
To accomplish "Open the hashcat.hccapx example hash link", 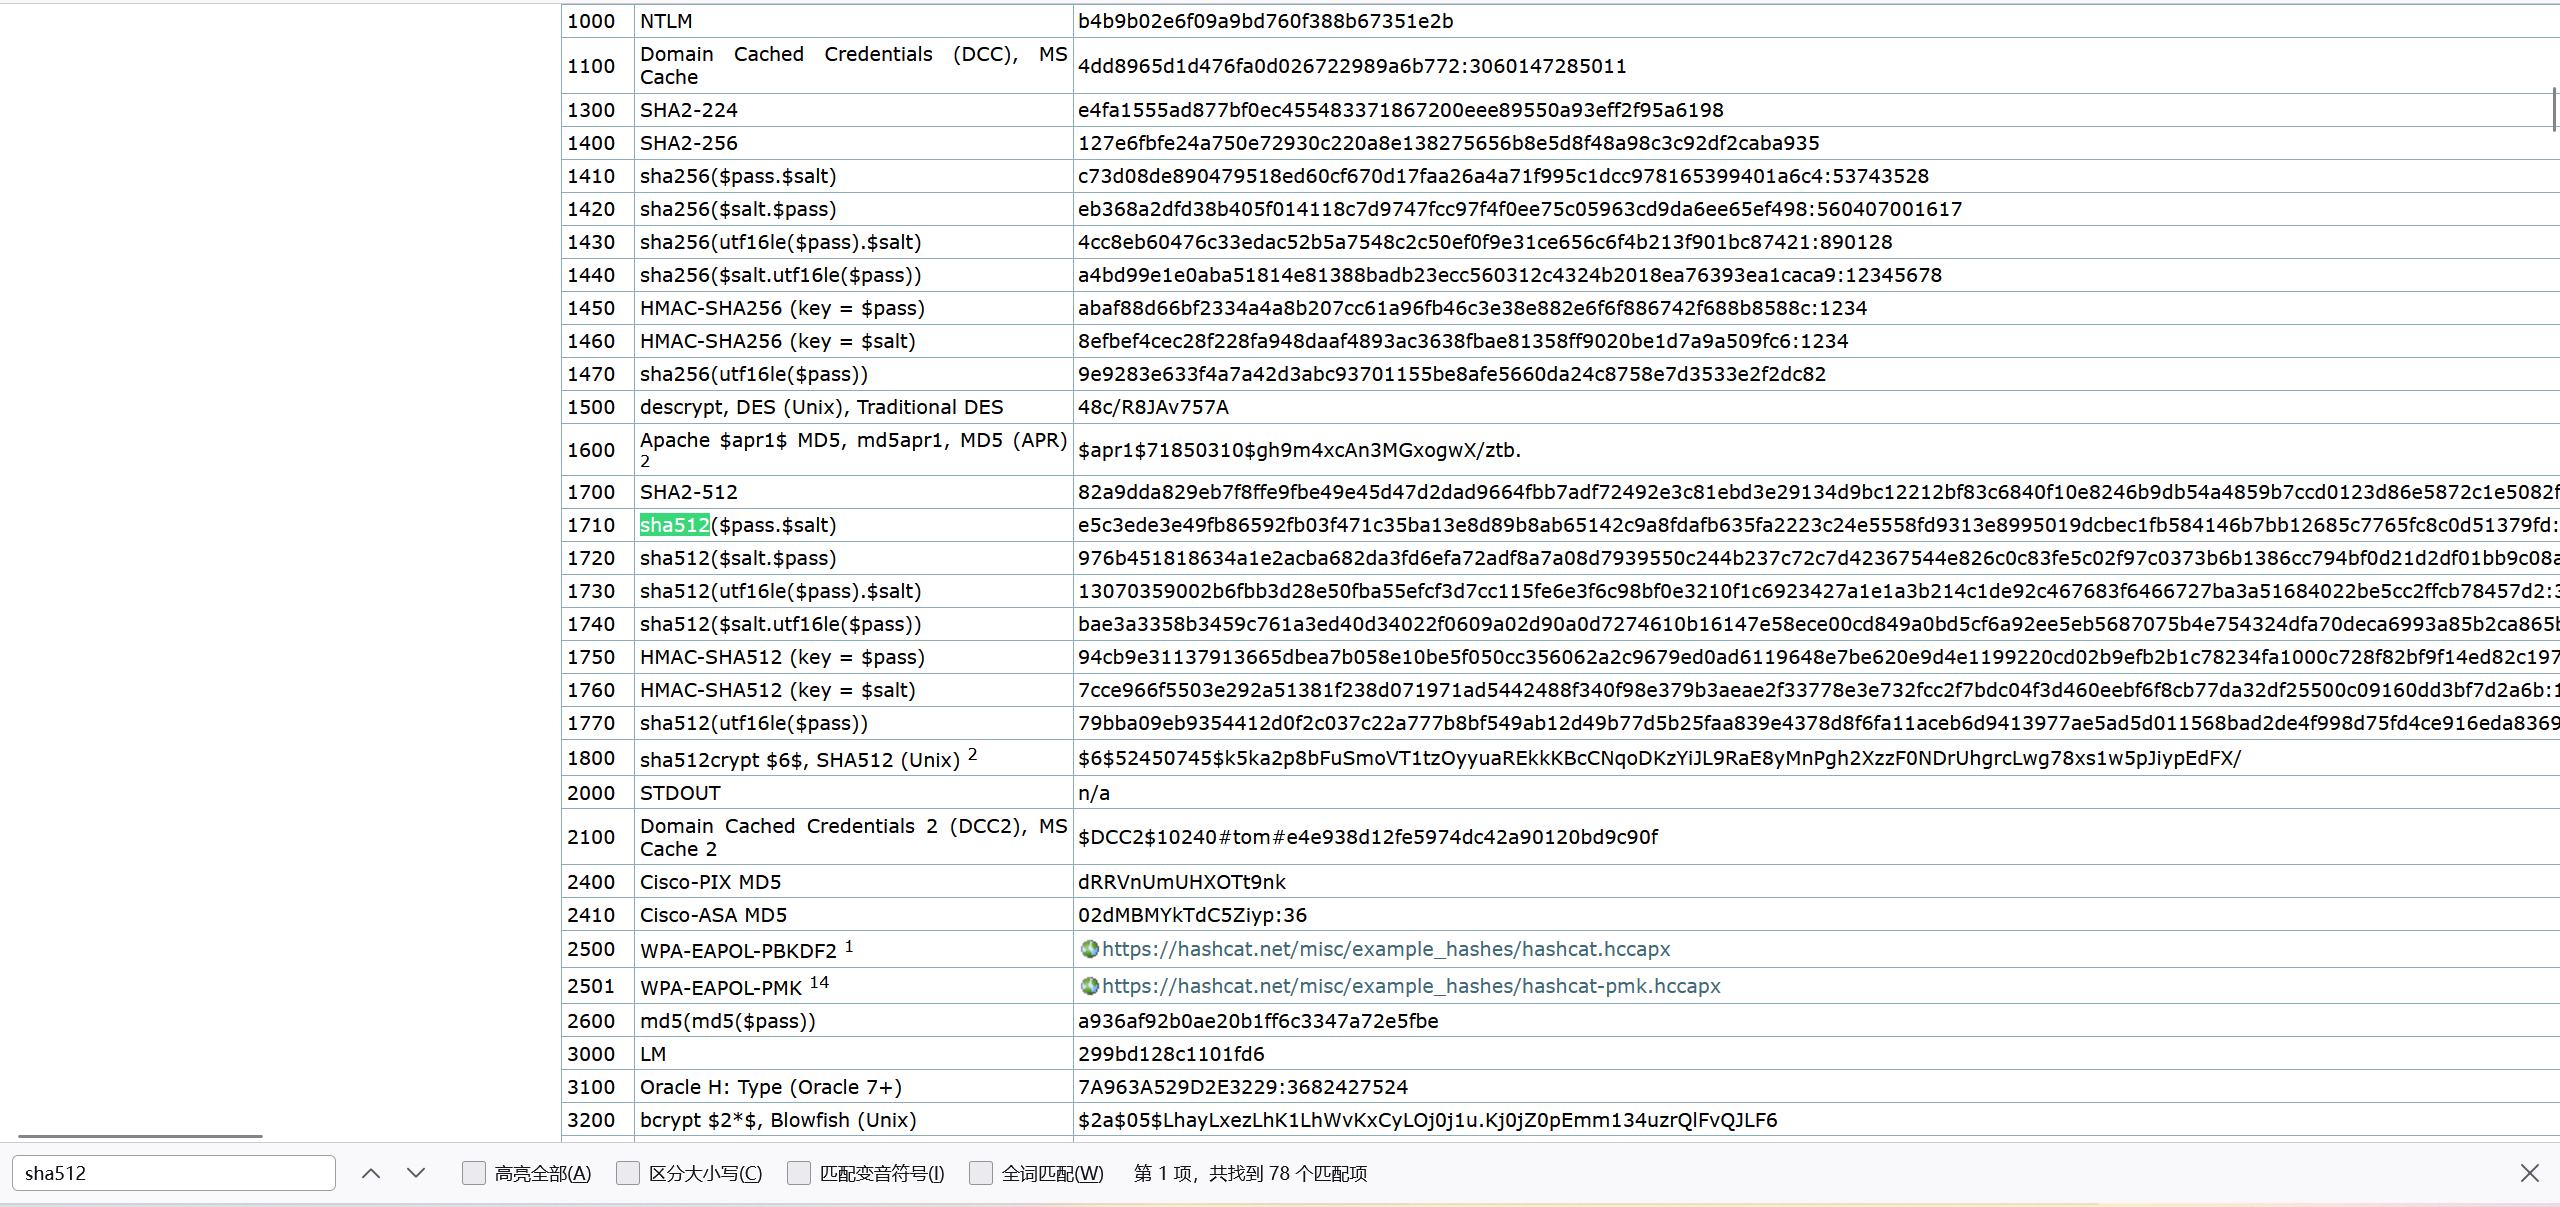I will pos(1386,949).
